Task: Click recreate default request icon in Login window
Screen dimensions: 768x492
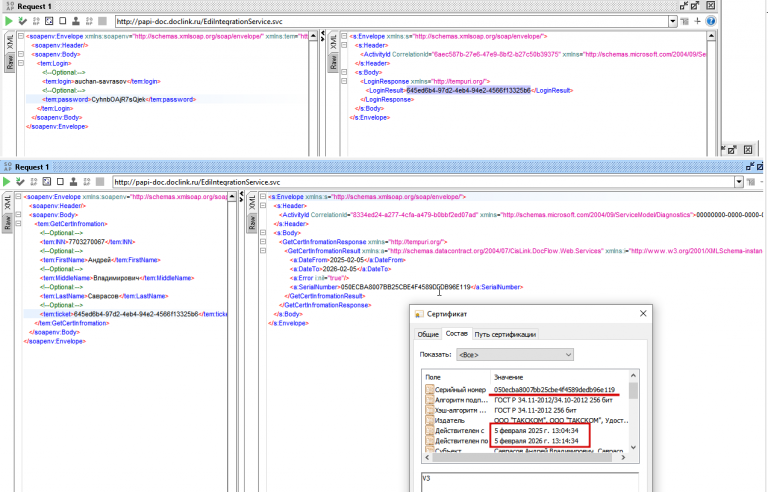Action: [x=49, y=21]
